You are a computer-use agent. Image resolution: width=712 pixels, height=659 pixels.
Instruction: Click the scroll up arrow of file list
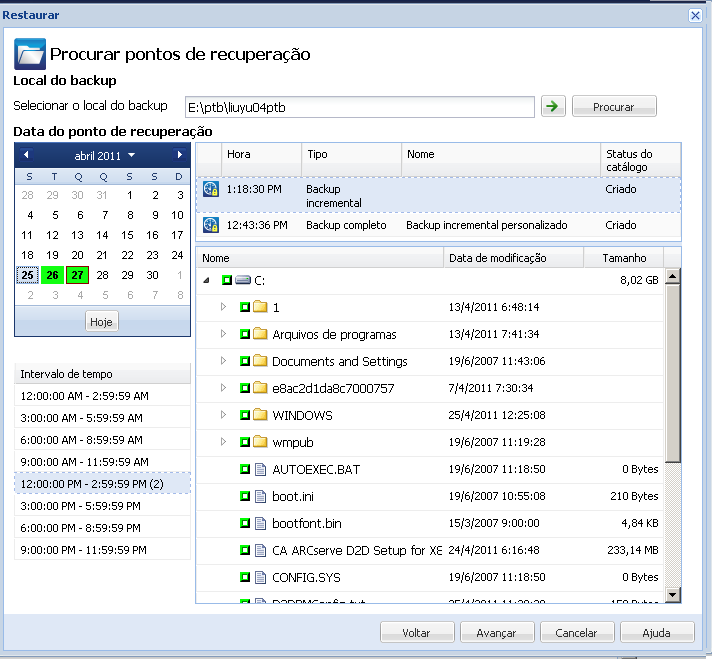point(672,276)
